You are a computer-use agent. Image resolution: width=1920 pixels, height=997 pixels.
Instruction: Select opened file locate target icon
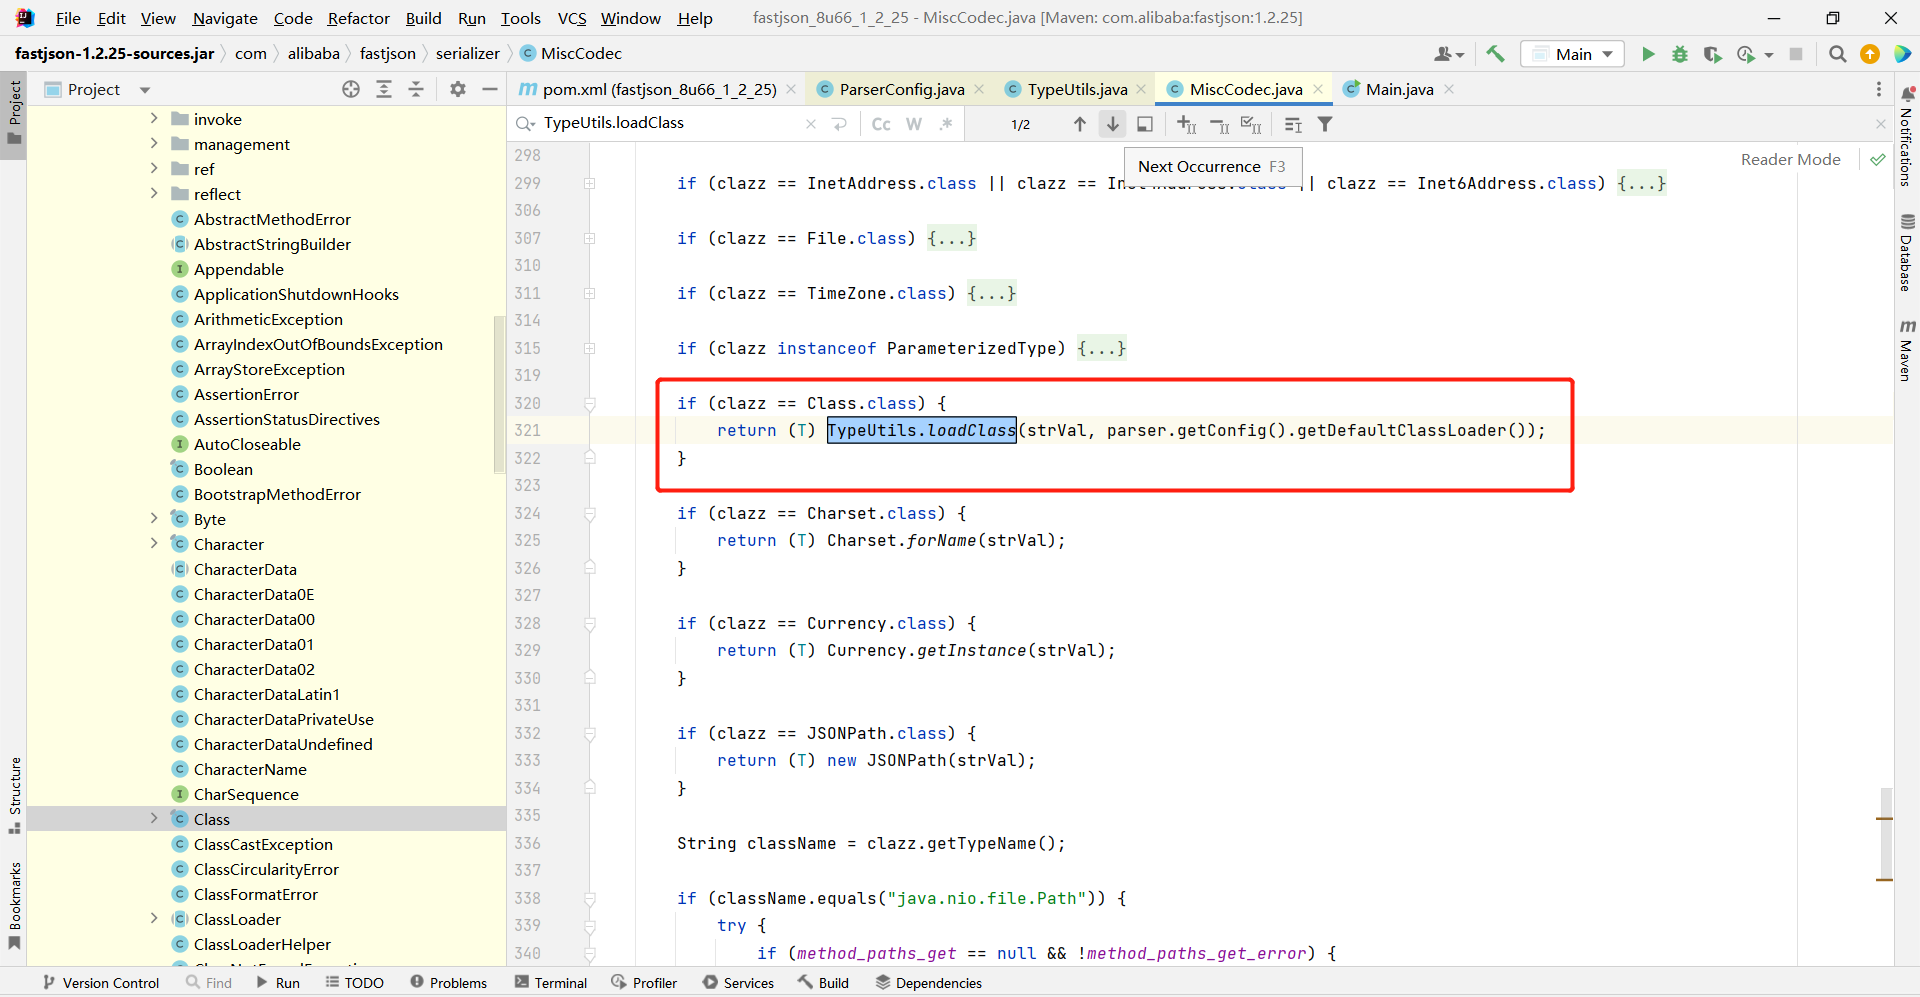[351, 89]
